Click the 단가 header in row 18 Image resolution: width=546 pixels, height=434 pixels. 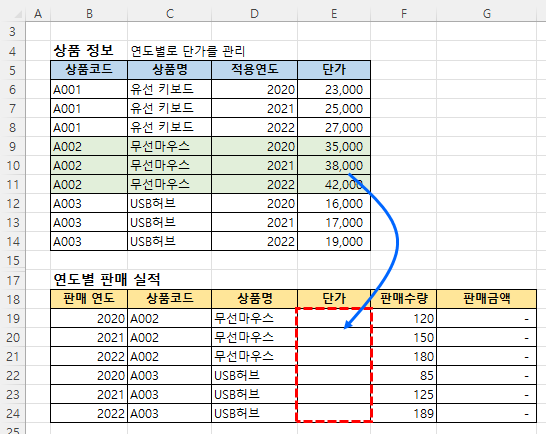coord(334,299)
